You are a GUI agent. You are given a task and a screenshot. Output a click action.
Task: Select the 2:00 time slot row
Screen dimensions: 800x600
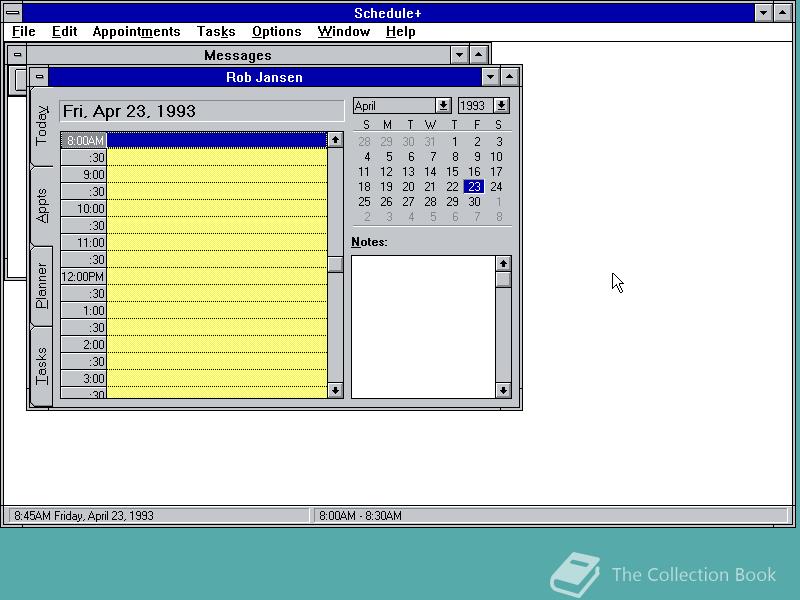coord(194,344)
